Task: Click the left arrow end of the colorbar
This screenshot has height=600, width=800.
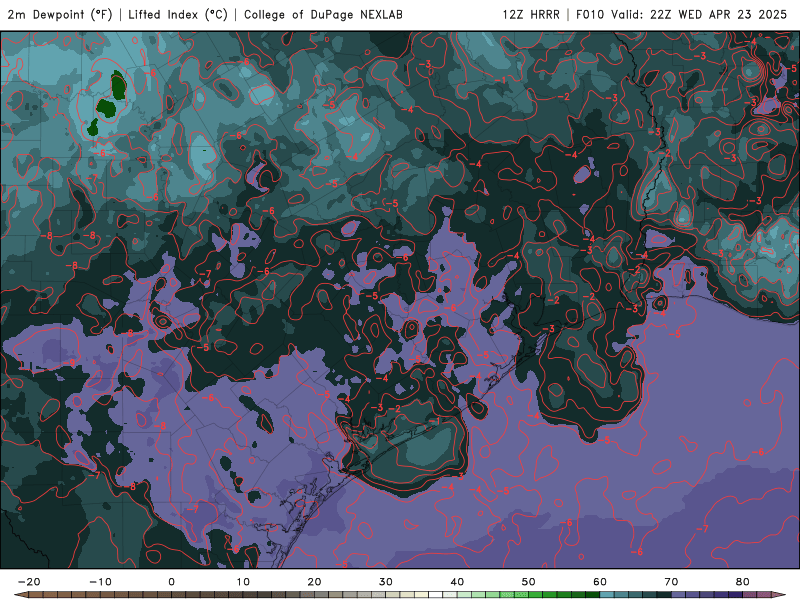Action: click(x=20, y=595)
